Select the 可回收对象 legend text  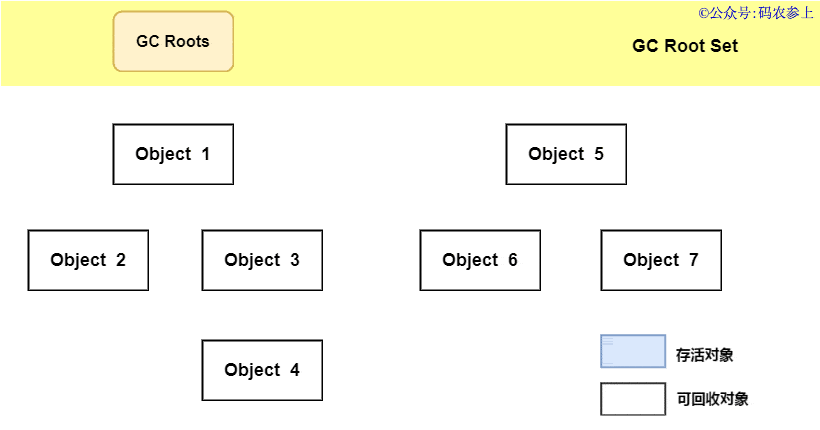(x=712, y=399)
